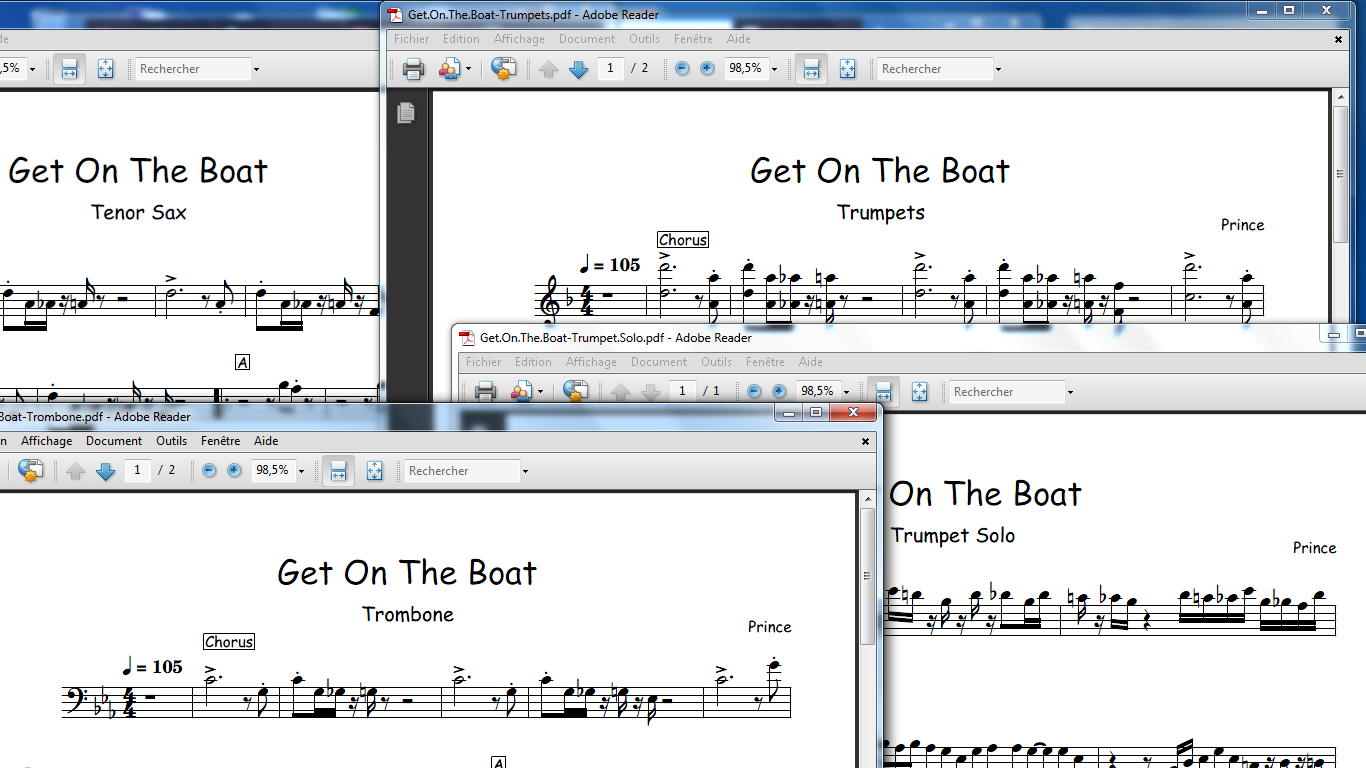Zoom out in the Trumpet Solo window

754,392
